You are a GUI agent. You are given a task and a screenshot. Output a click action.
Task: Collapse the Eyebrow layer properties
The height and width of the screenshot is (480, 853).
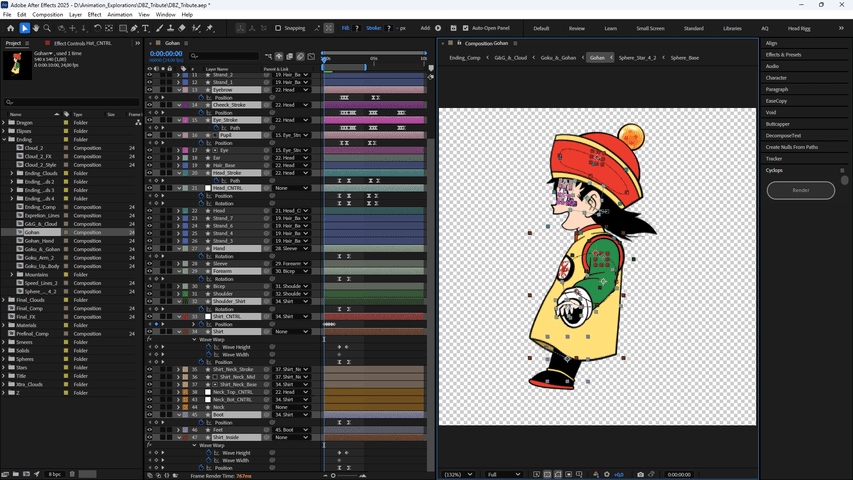pos(178,90)
